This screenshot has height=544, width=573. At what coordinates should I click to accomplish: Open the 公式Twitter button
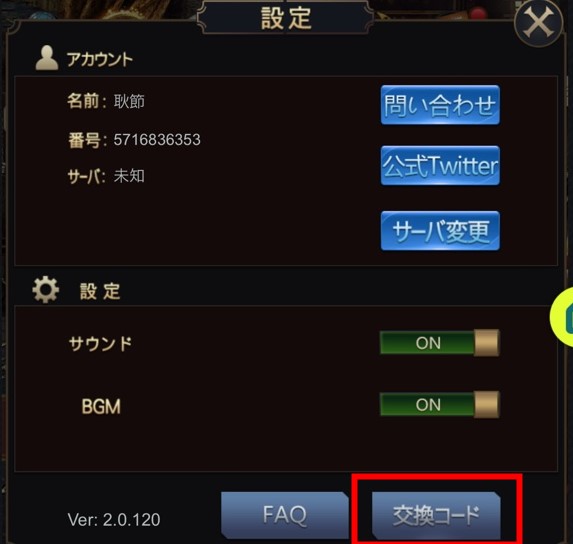440,166
